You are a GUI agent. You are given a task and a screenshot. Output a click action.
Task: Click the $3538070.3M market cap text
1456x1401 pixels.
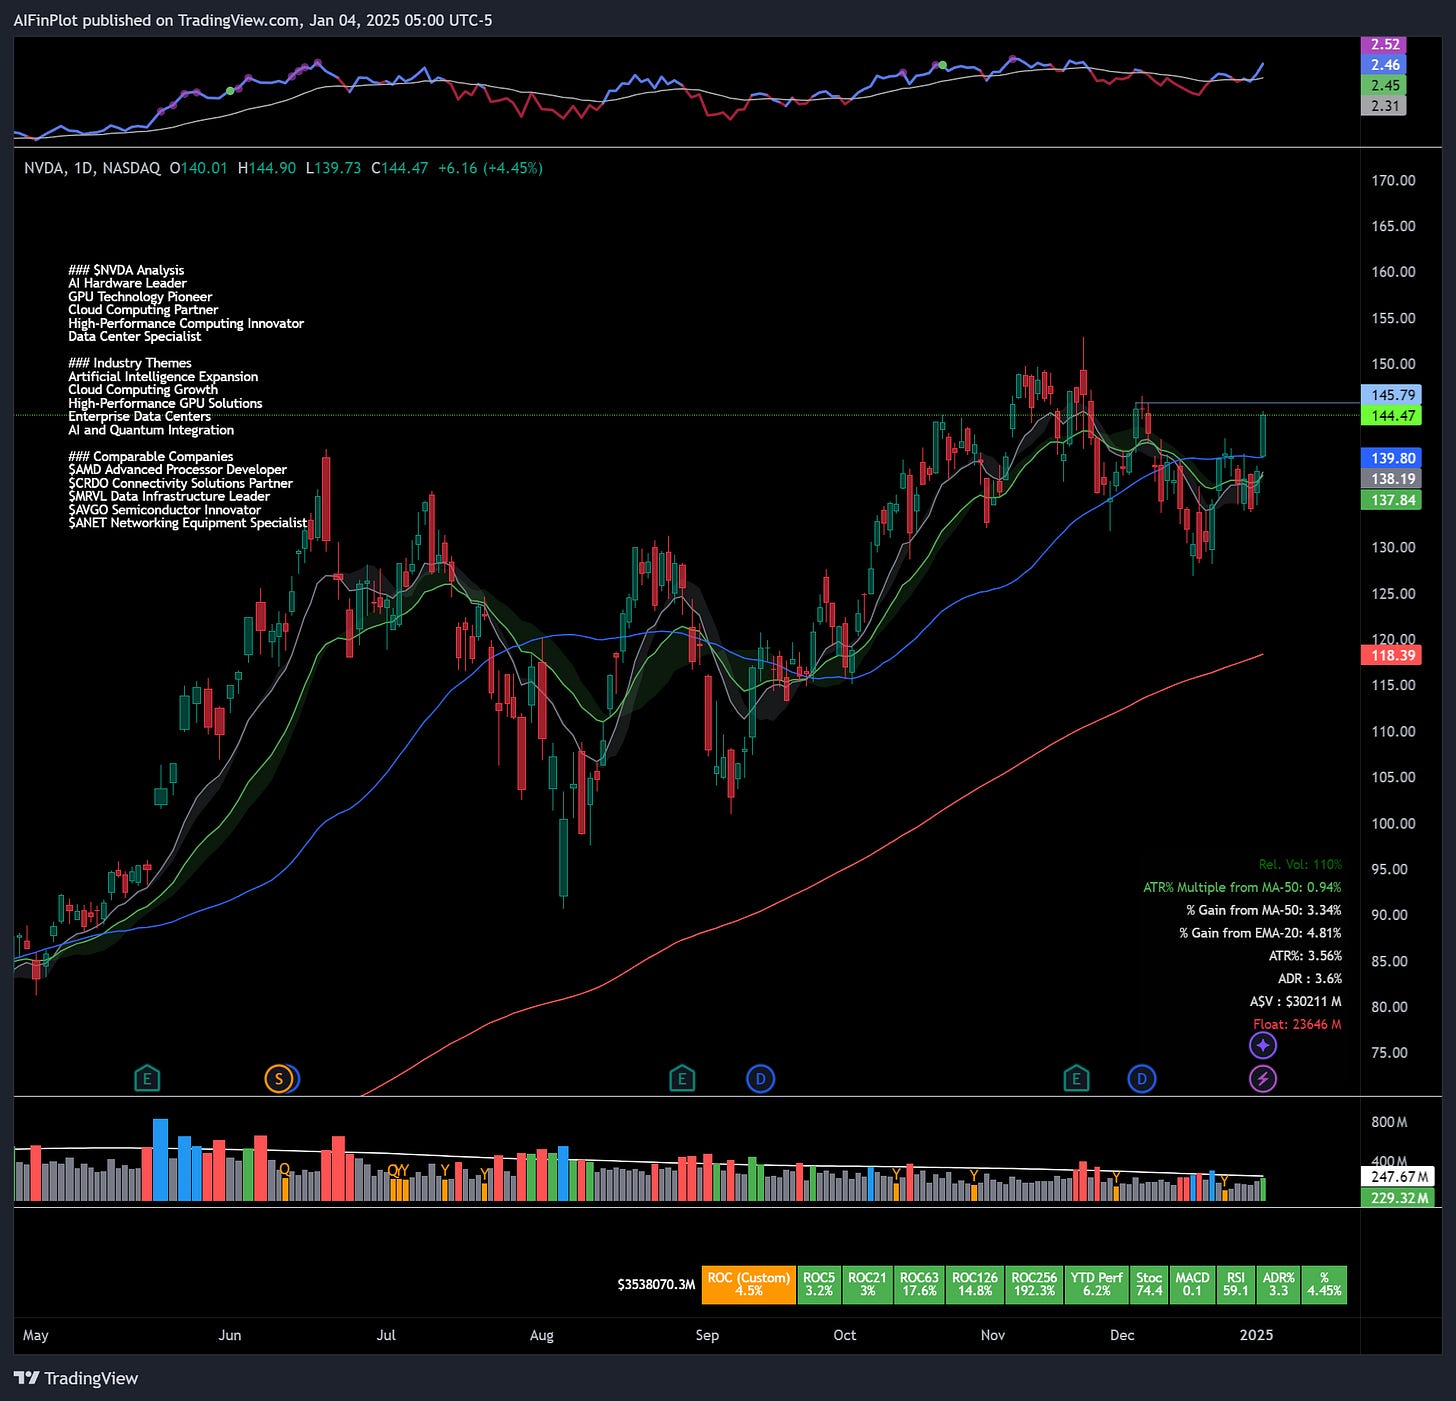(656, 1285)
